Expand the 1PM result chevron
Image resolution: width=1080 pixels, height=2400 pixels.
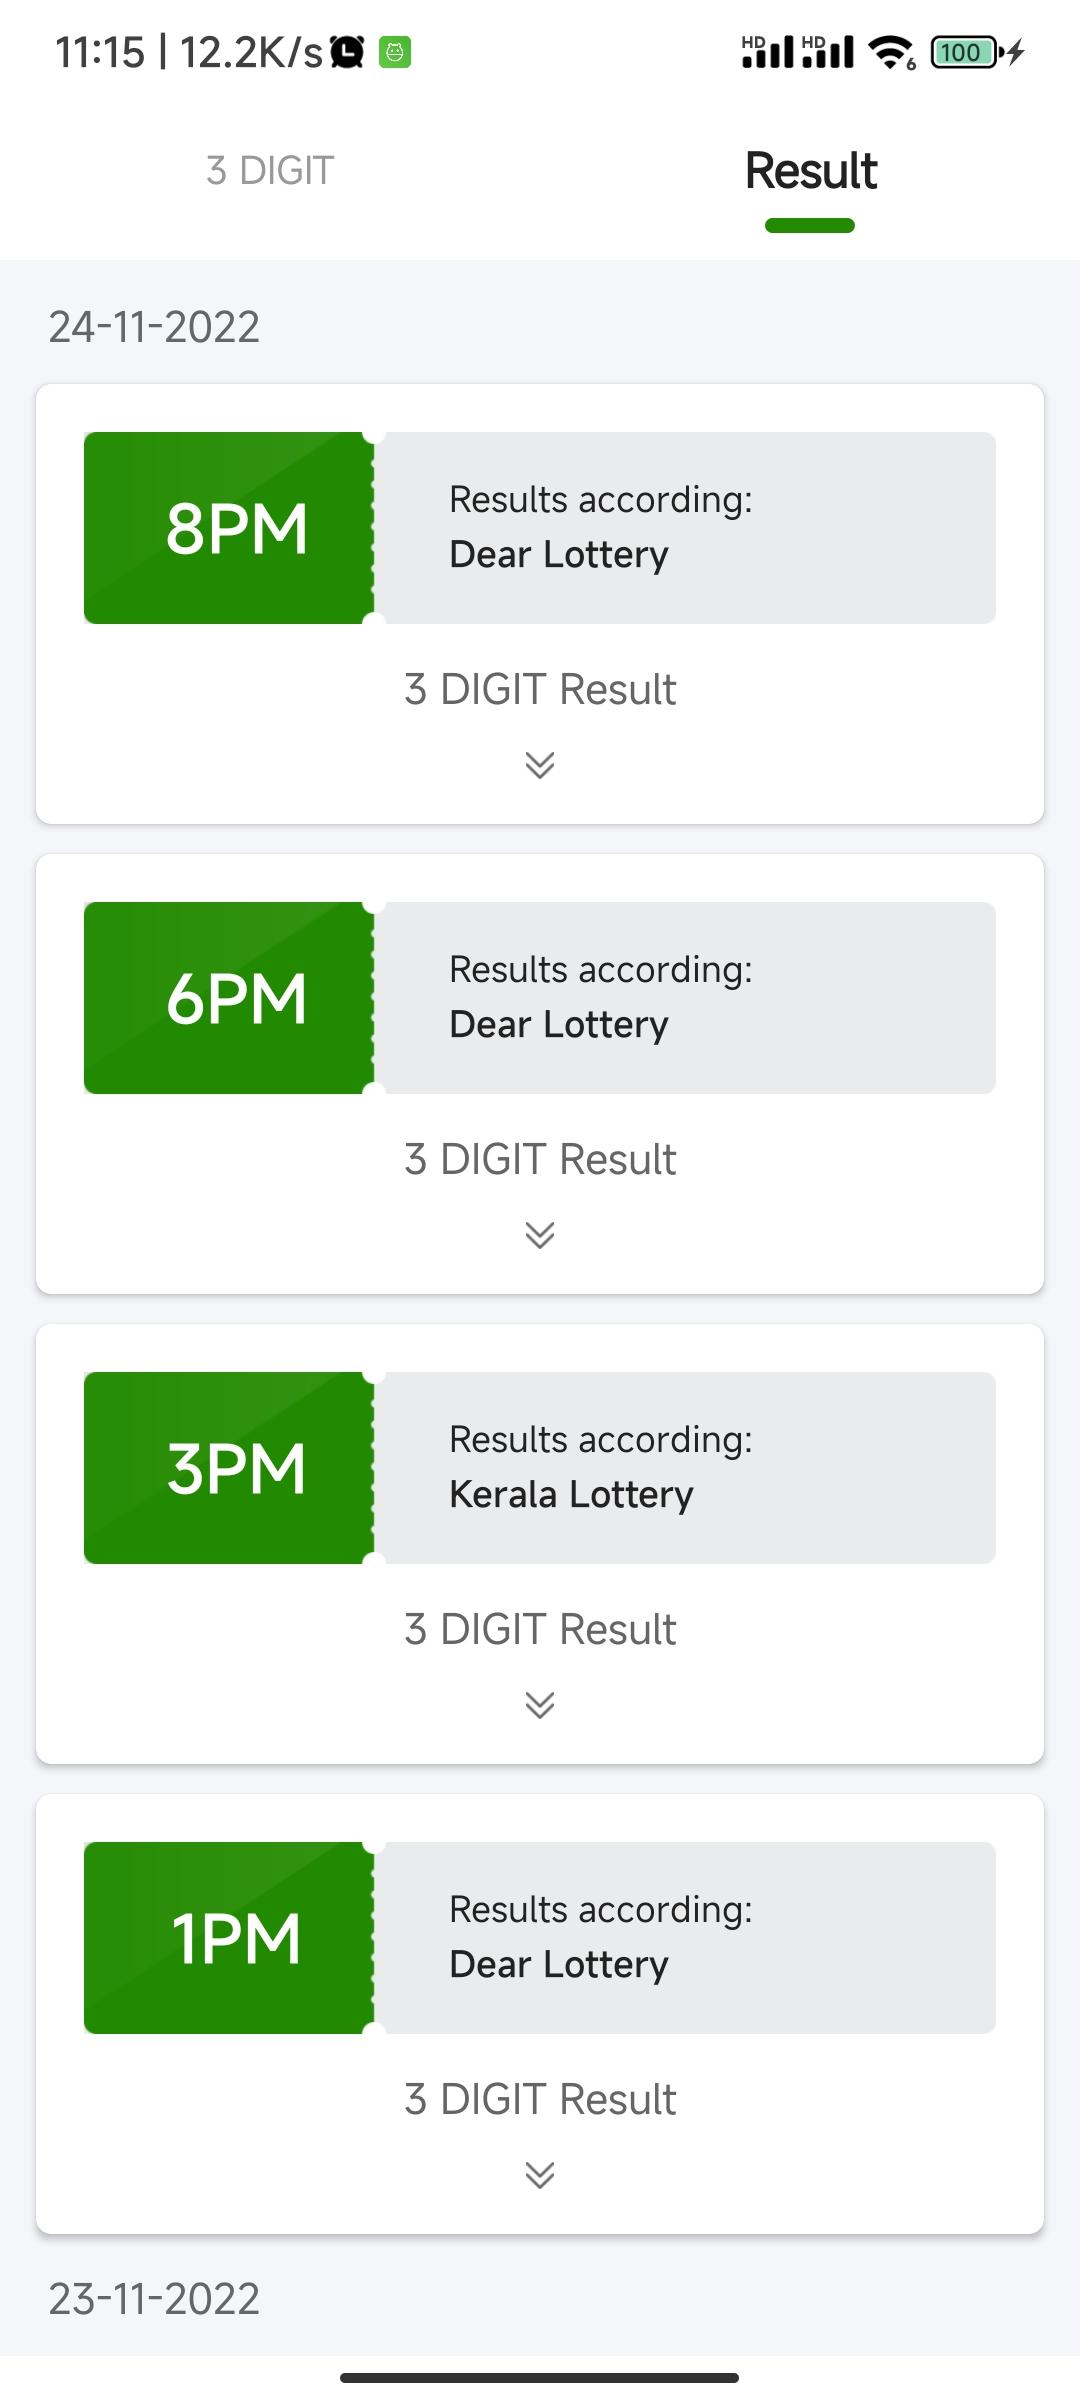click(540, 2175)
